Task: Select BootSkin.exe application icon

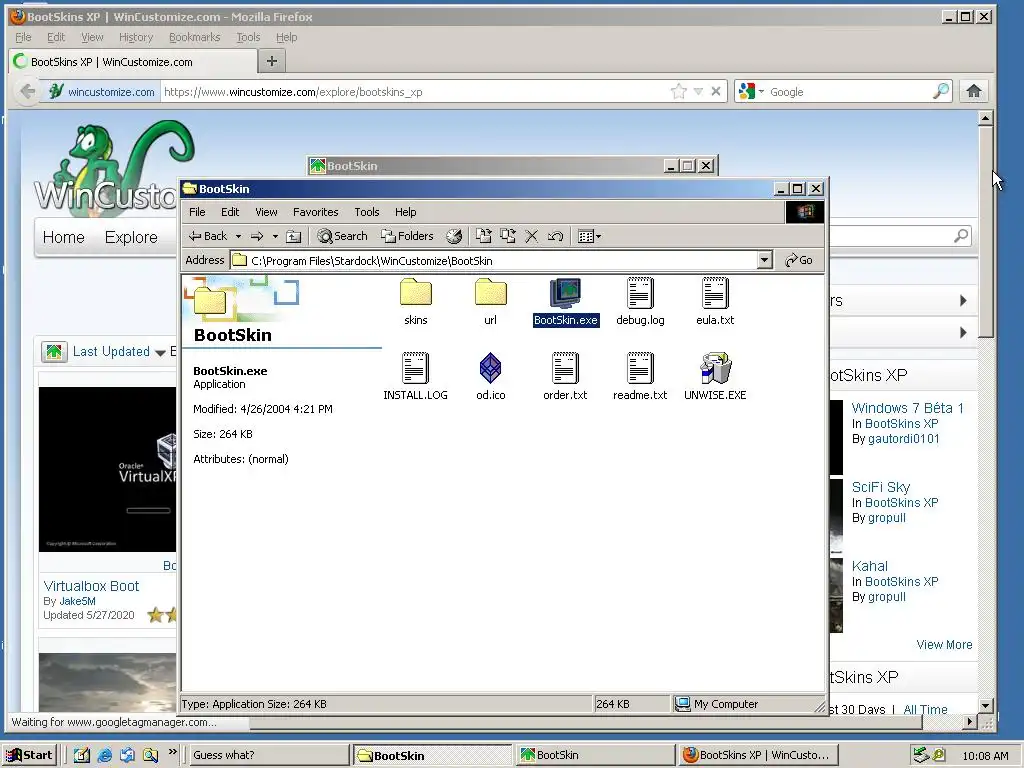Action: (x=566, y=302)
